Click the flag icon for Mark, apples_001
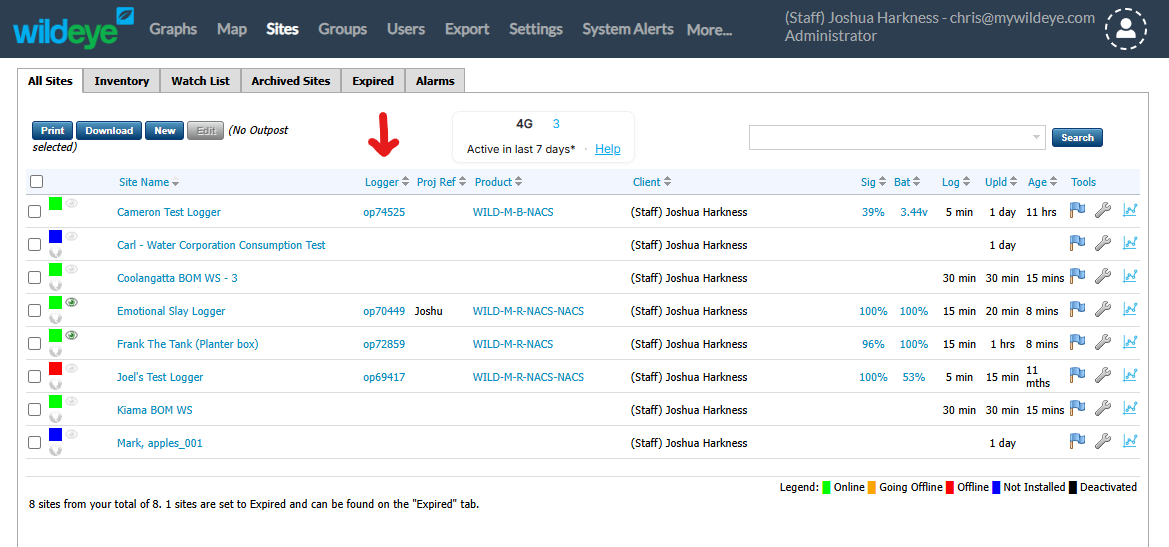The width and height of the screenshot is (1169, 547). coord(1077,442)
